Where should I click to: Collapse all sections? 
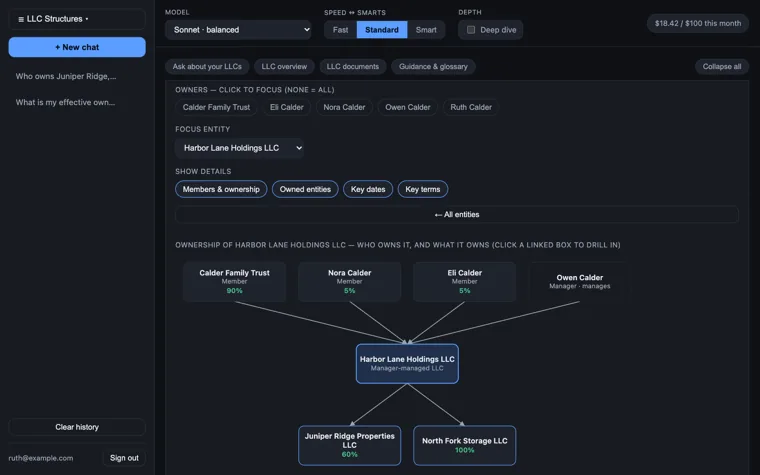722,66
